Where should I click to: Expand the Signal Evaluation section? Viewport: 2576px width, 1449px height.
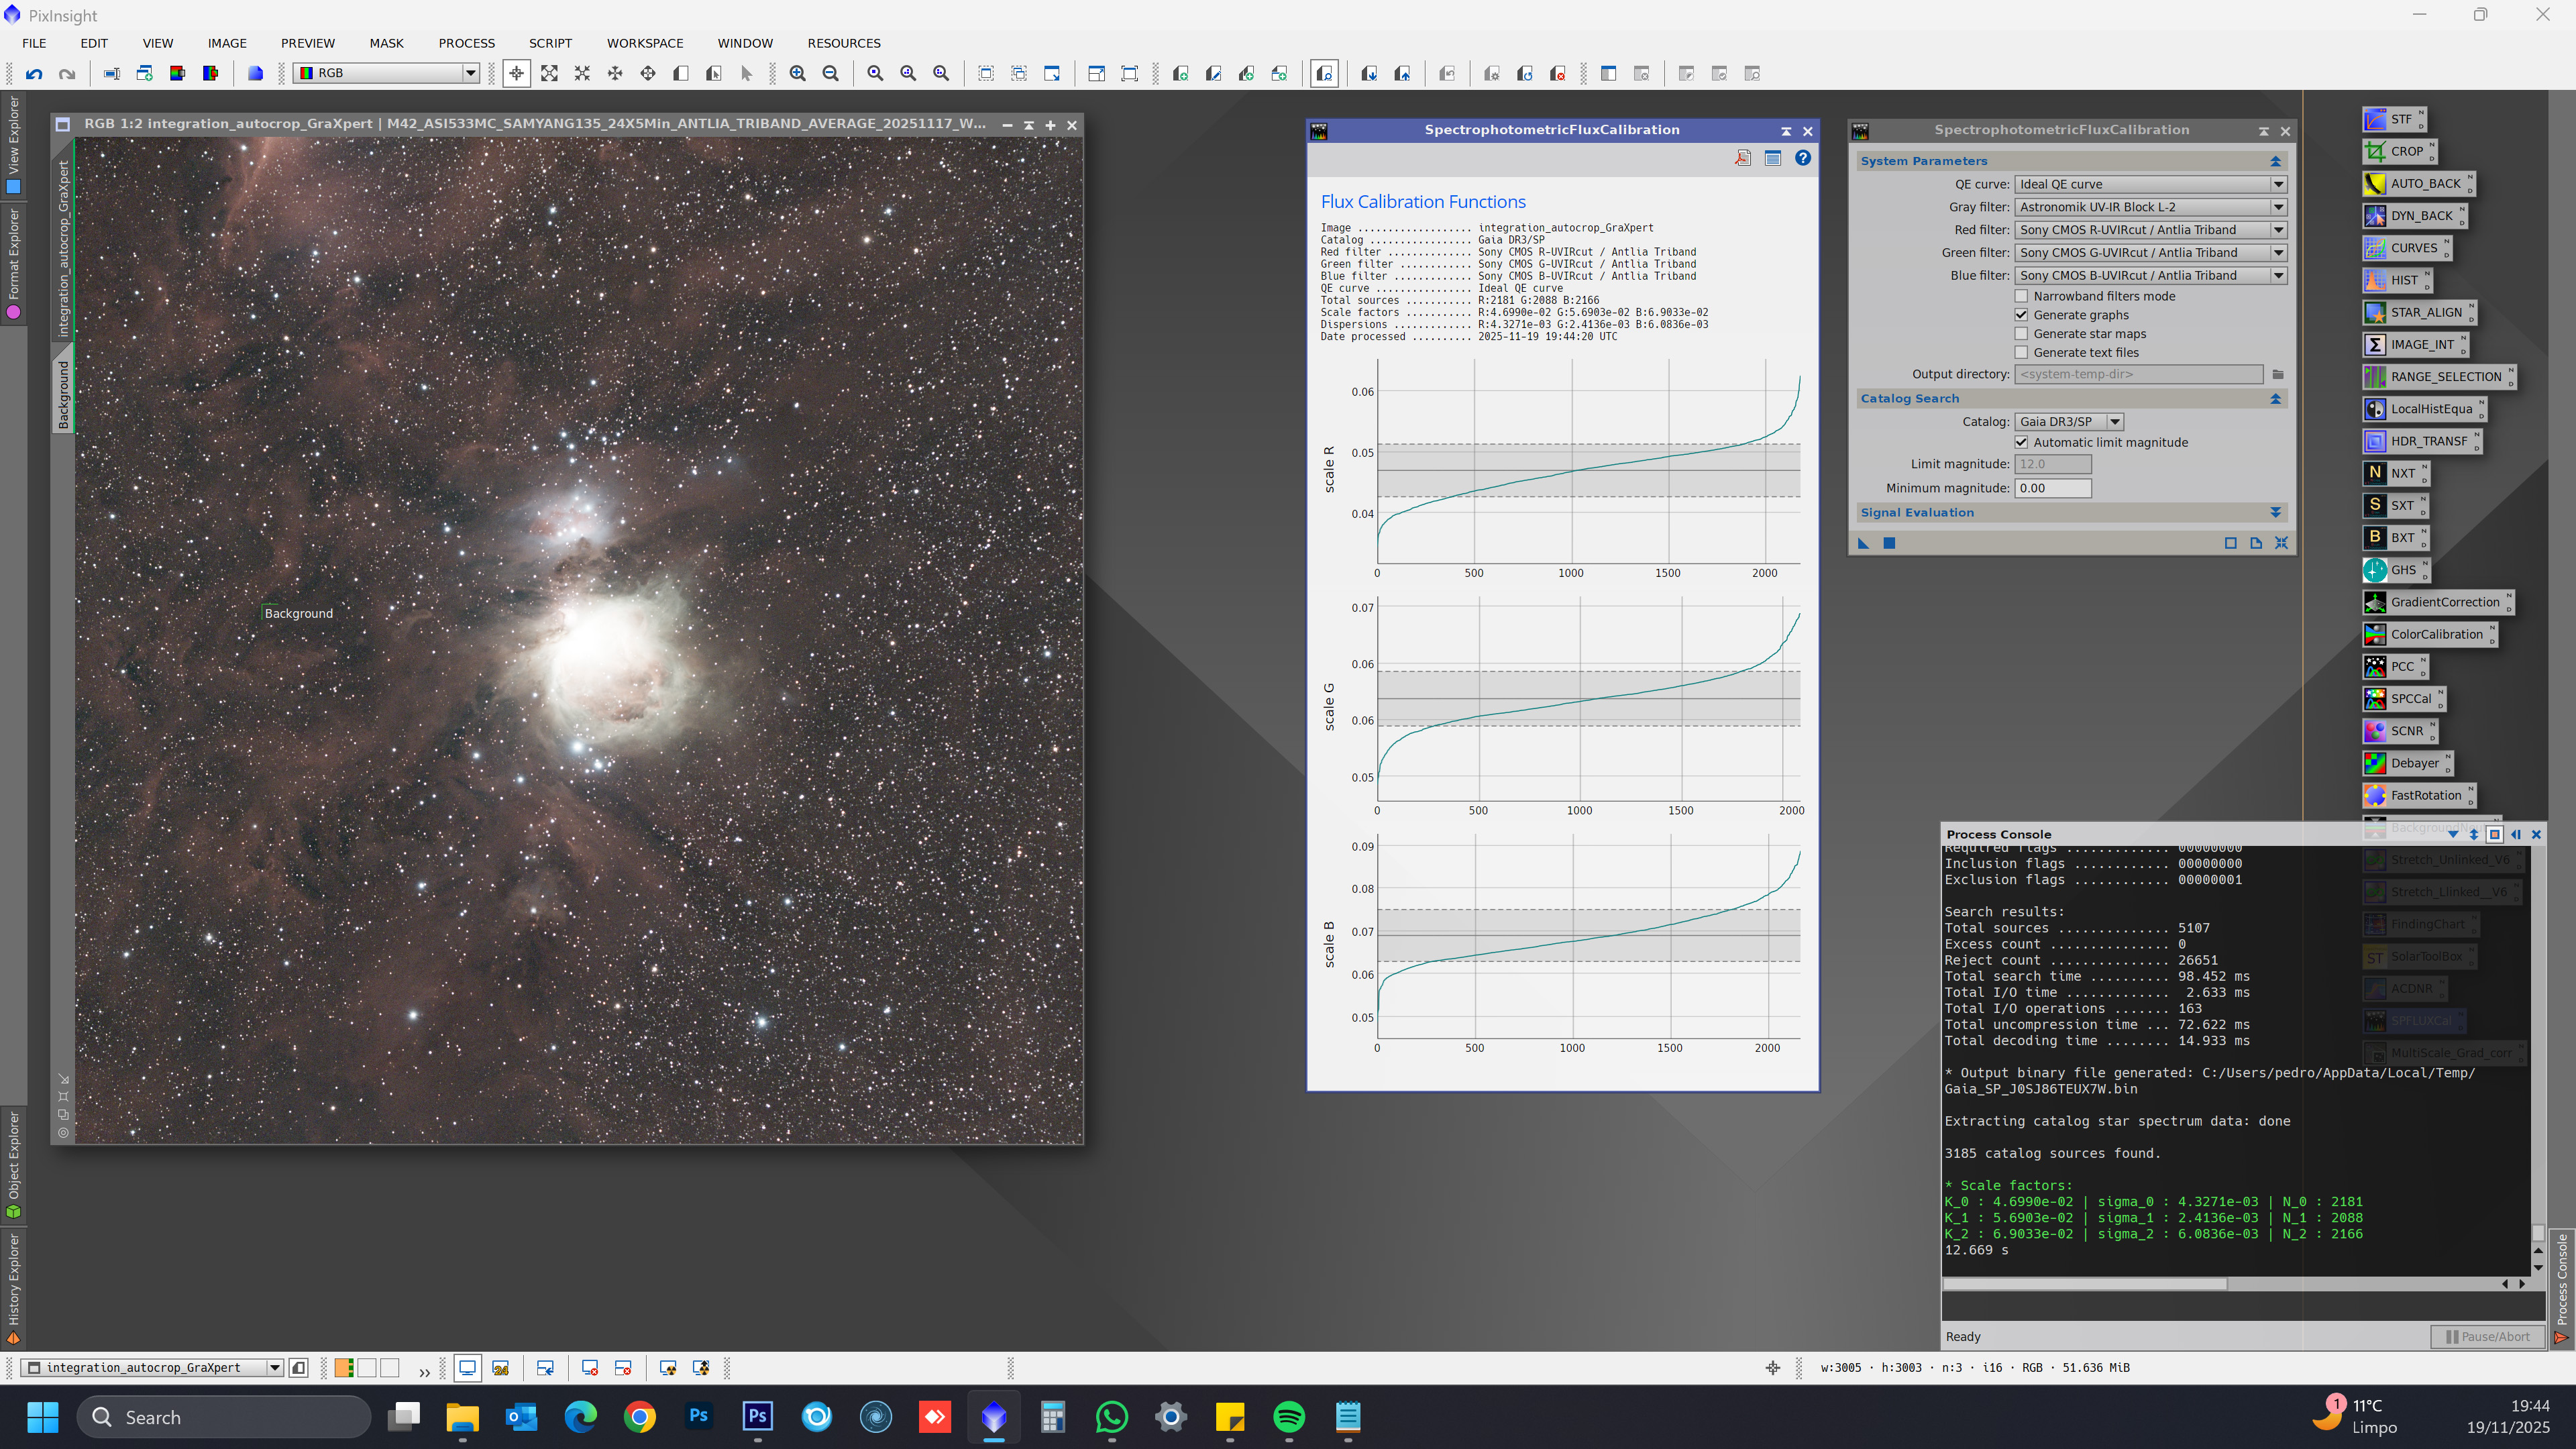coord(2275,512)
